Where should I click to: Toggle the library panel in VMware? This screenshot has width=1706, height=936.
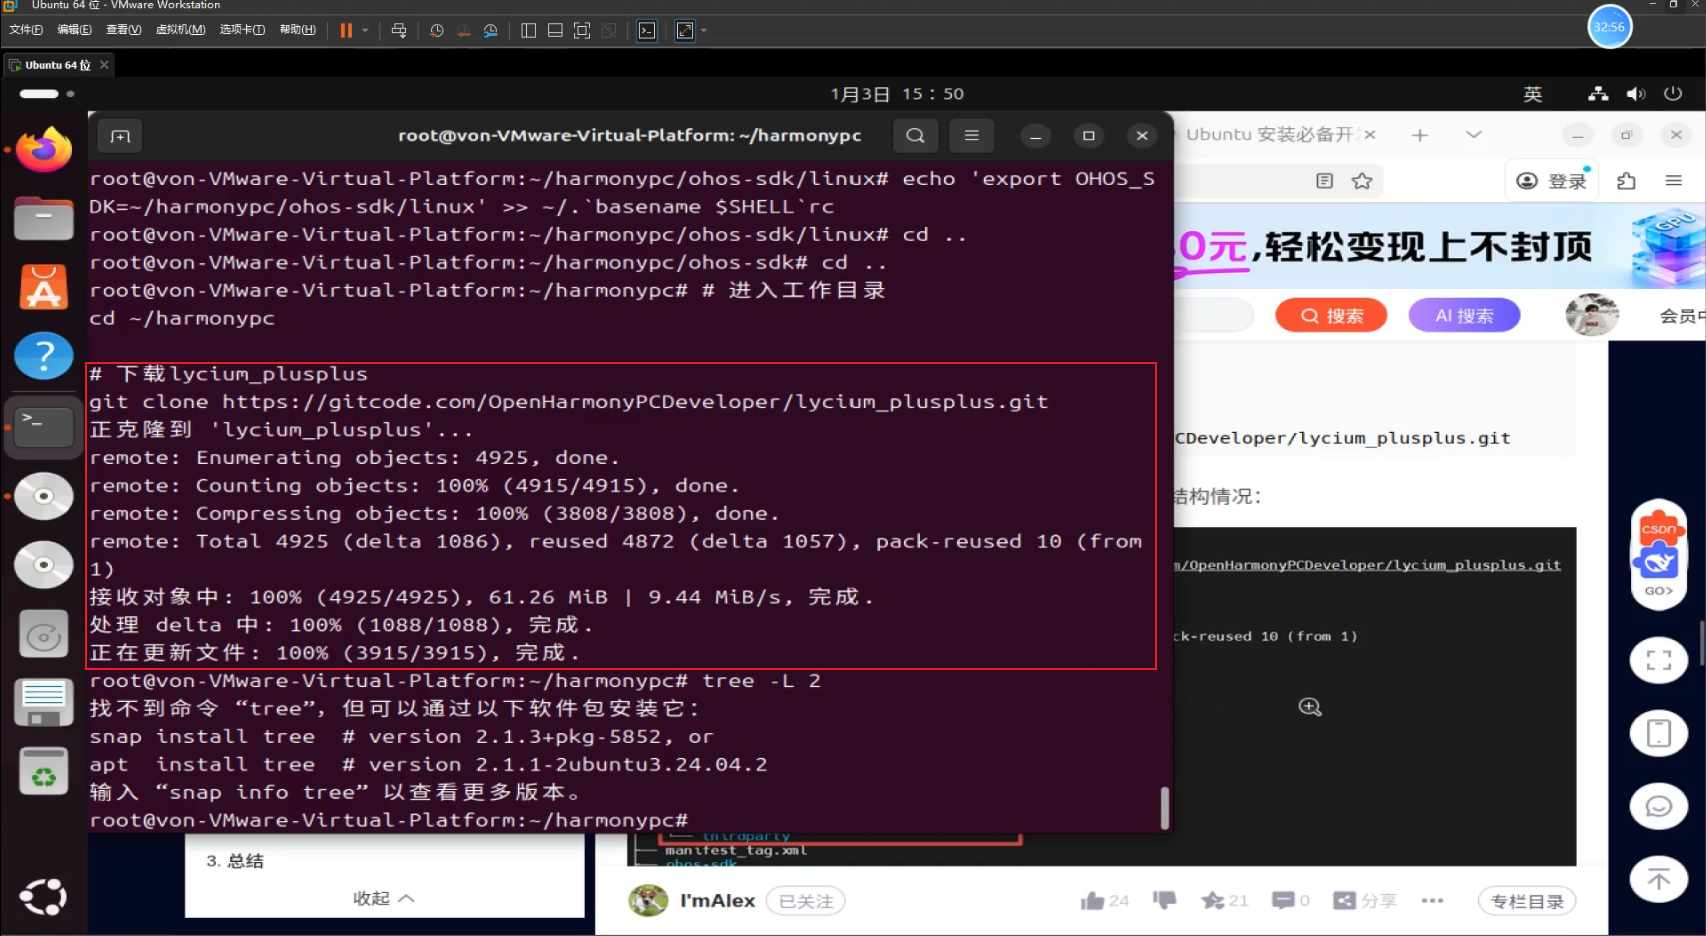(527, 30)
